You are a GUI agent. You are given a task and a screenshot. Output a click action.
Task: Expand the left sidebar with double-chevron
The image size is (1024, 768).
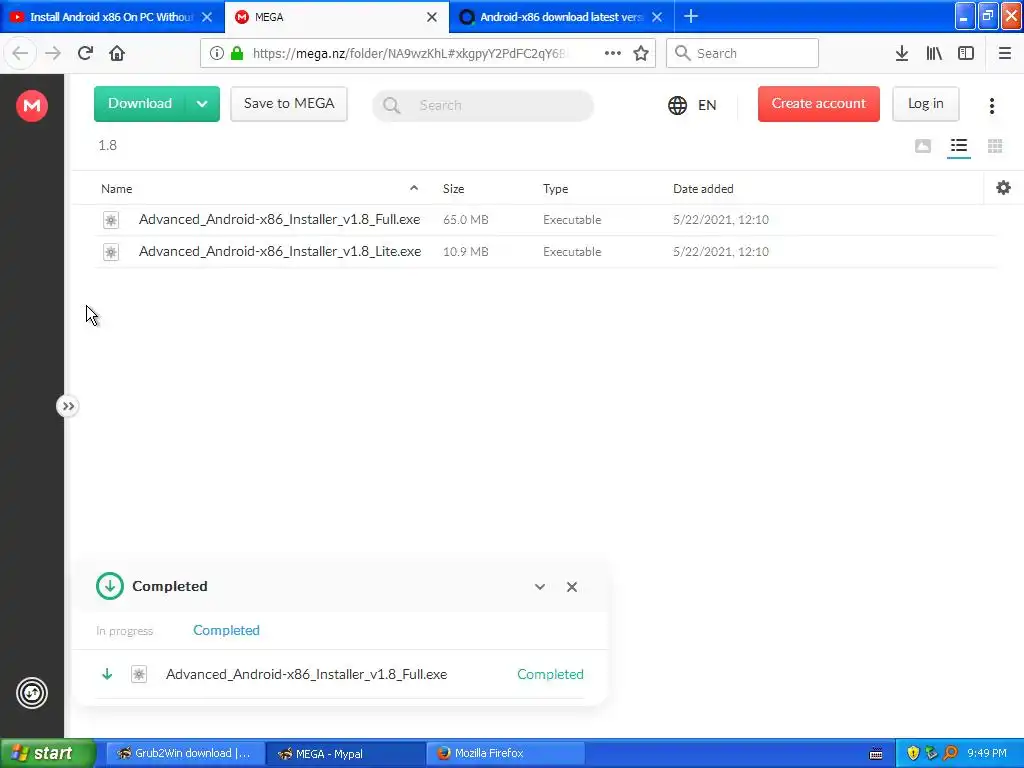(68, 406)
